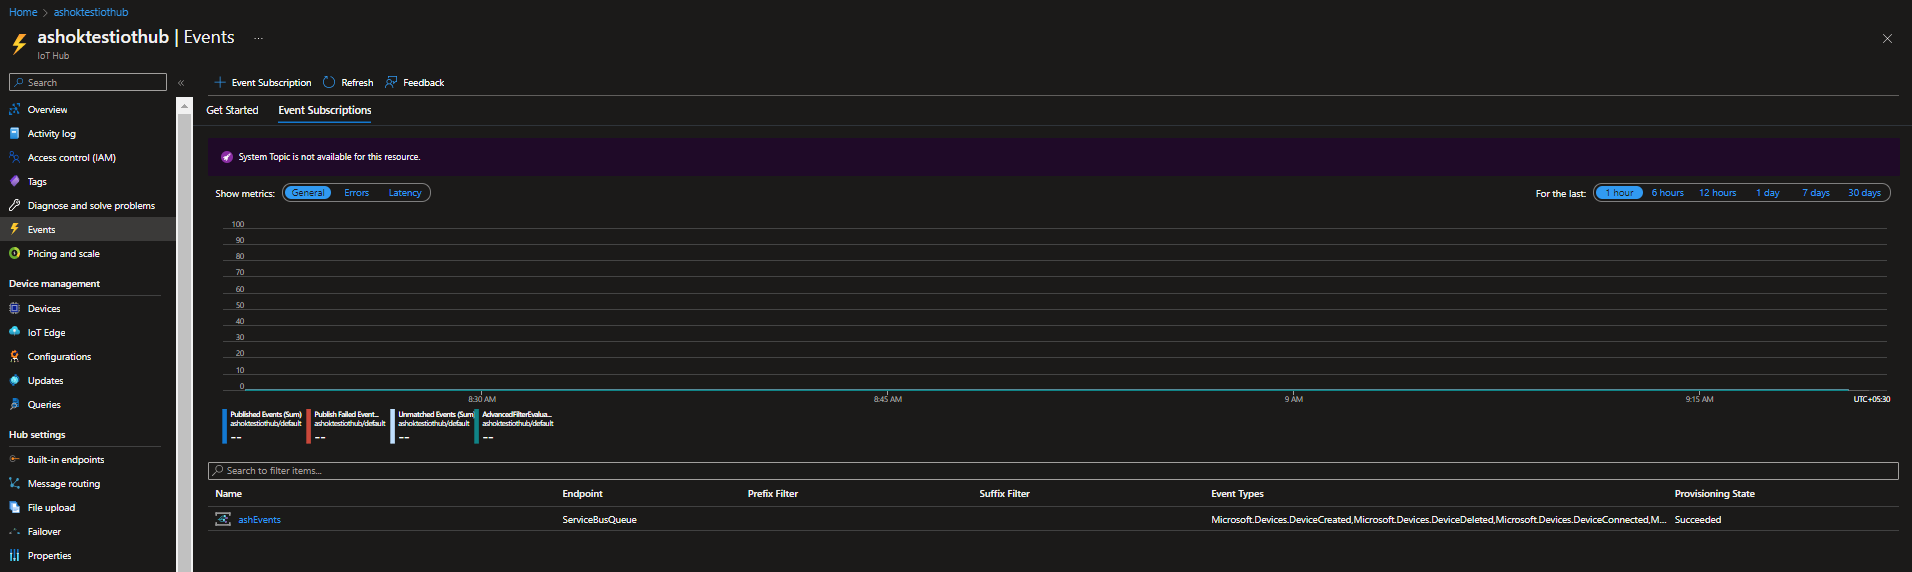Open the IoT Edge cloud icon
The image size is (1912, 572).
pyautogui.click(x=14, y=332)
